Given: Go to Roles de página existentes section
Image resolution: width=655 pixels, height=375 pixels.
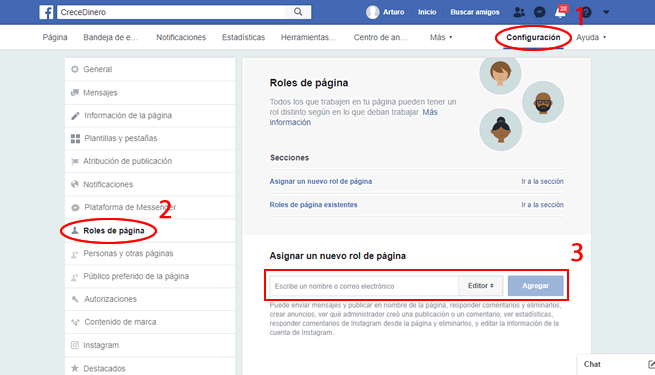Looking at the screenshot, I should tap(313, 205).
